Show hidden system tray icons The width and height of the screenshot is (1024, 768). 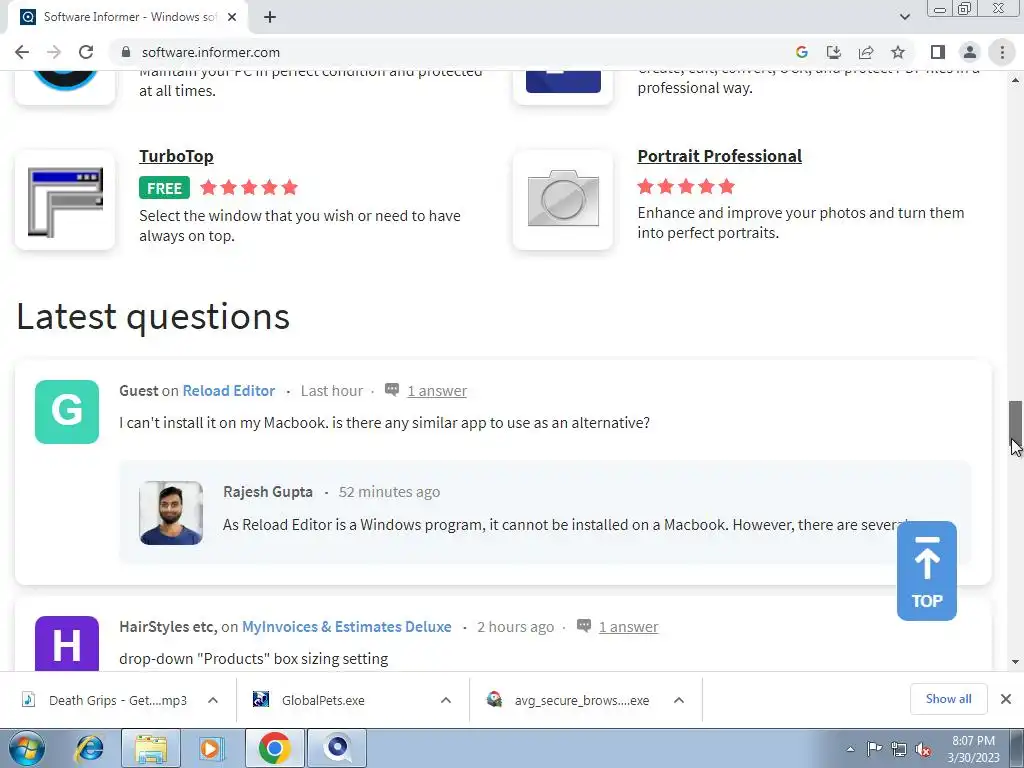(x=850, y=749)
